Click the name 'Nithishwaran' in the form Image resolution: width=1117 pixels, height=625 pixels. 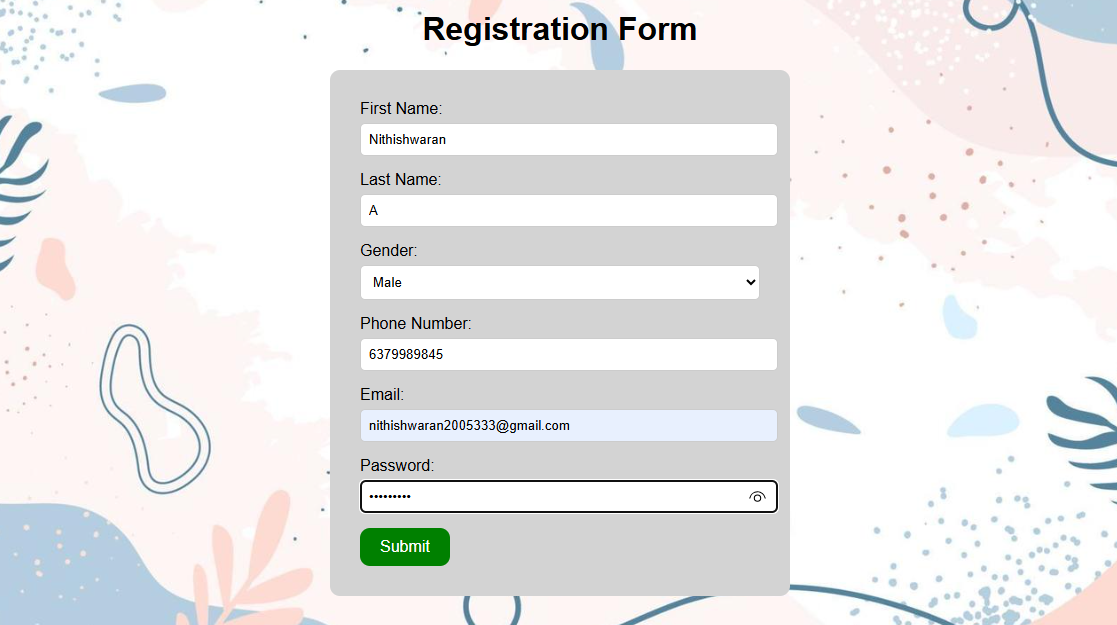(x=407, y=140)
